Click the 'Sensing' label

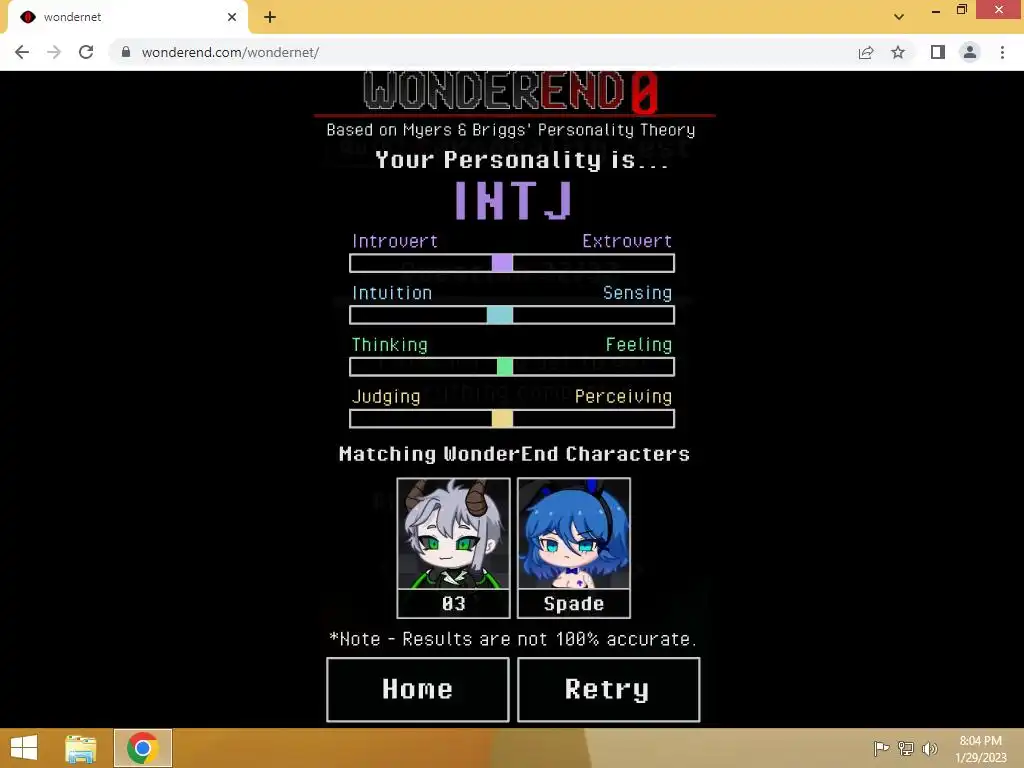(x=637, y=293)
